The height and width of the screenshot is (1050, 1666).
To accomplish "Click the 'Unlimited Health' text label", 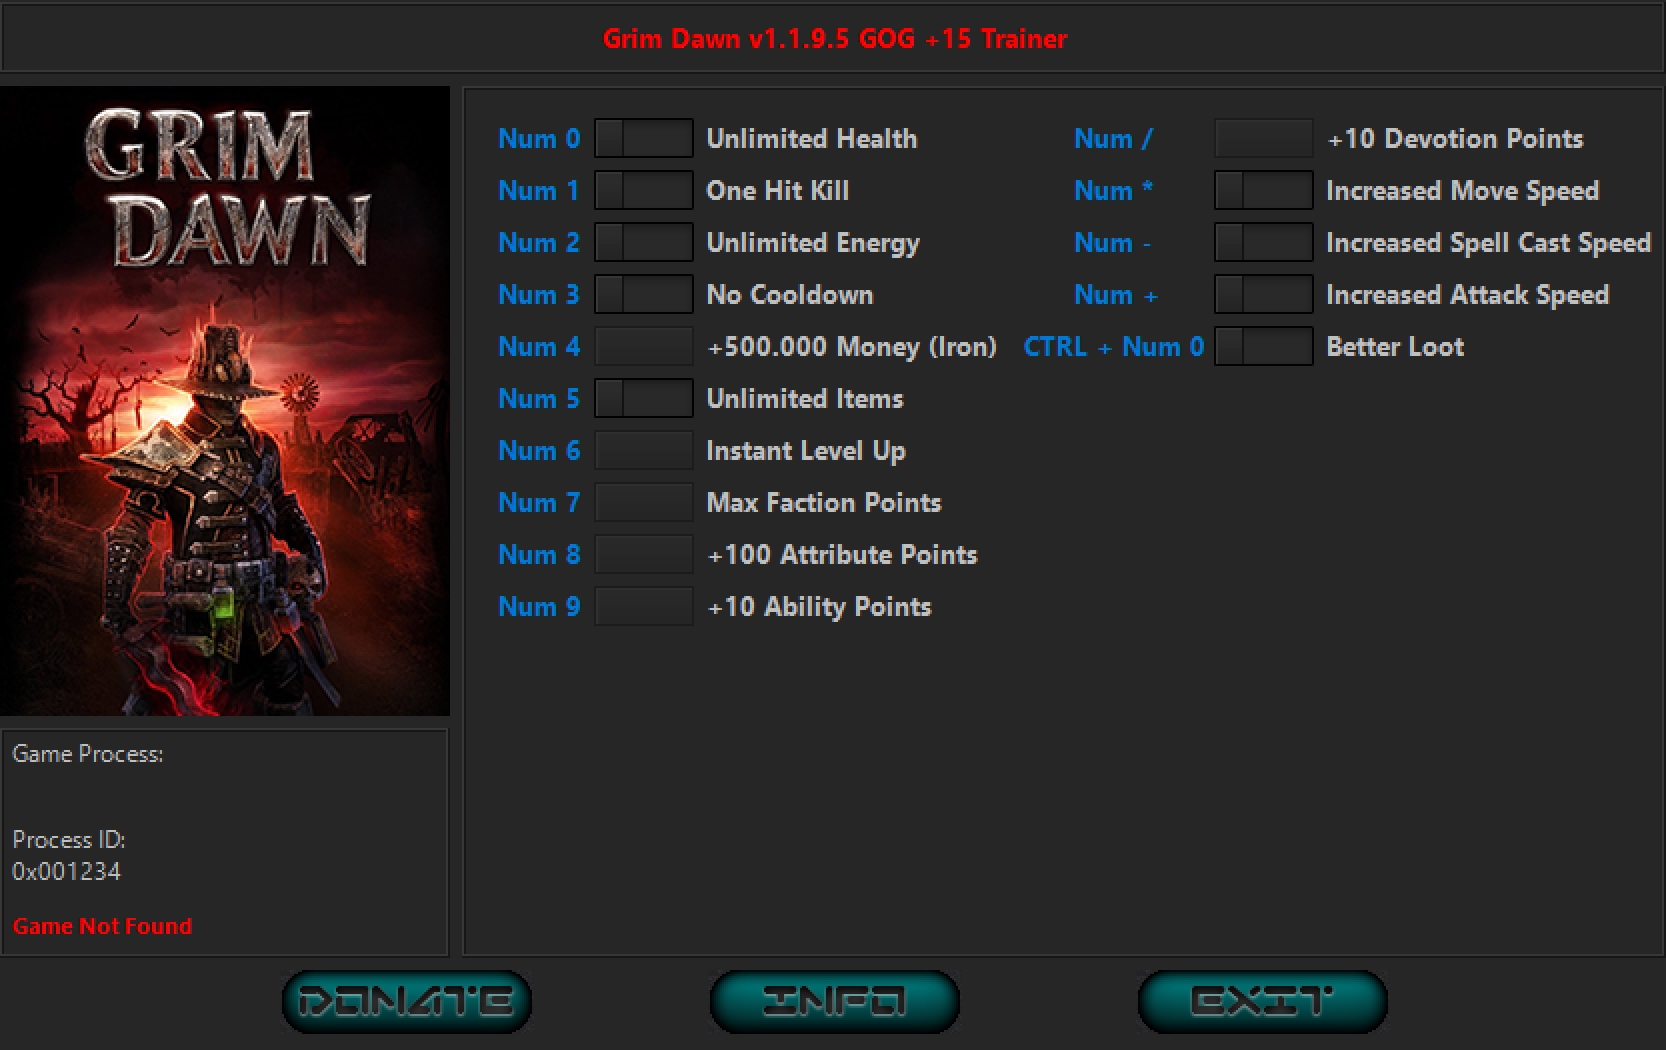I will pos(812,139).
